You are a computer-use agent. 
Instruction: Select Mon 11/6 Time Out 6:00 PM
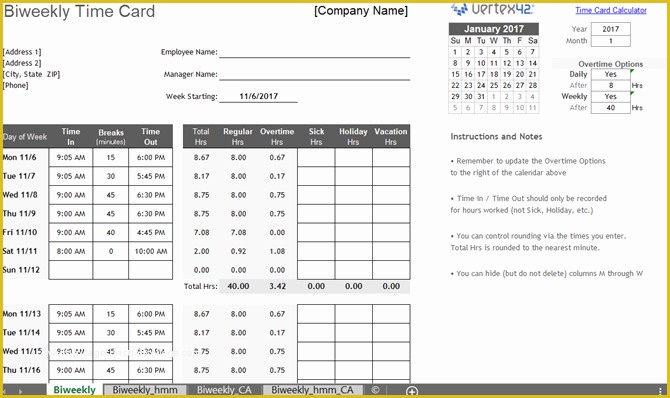click(x=150, y=157)
